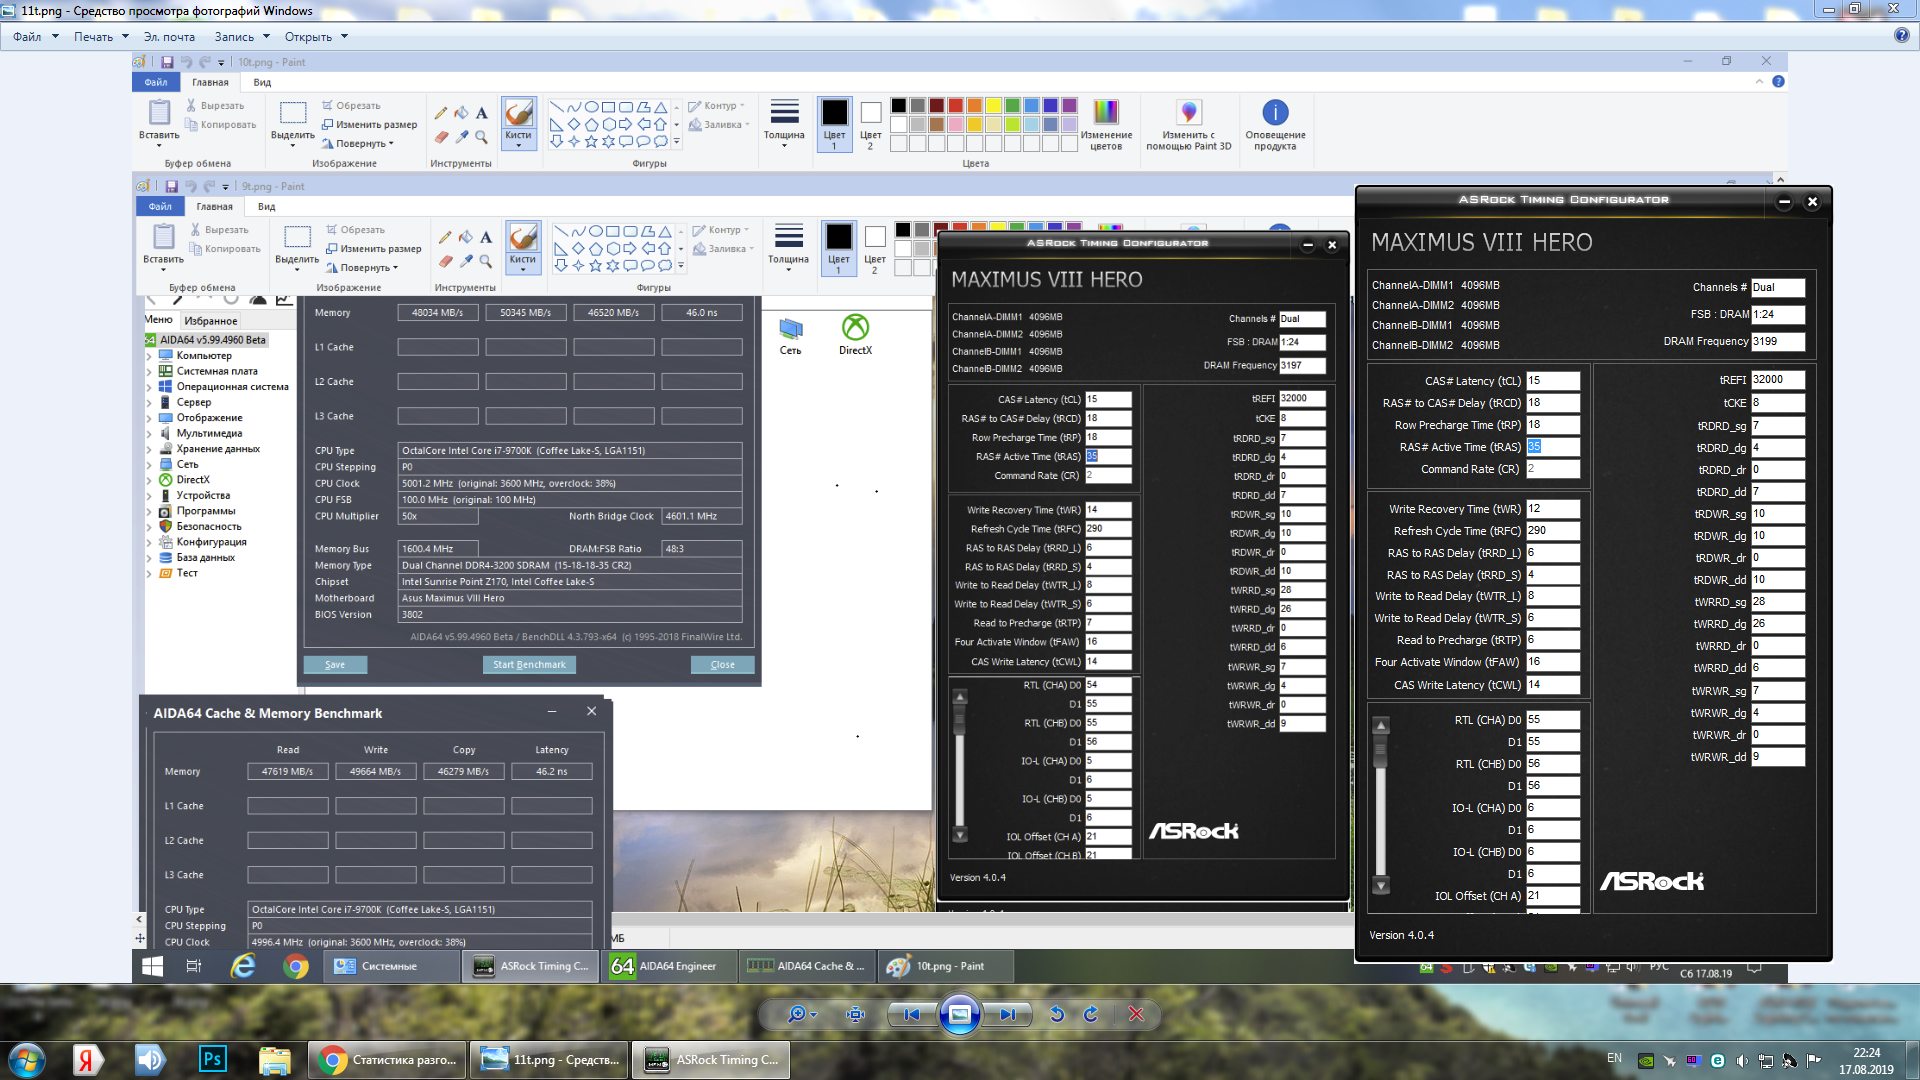Toggle actual size / fit to window
The image size is (1920, 1080).
(855, 1014)
